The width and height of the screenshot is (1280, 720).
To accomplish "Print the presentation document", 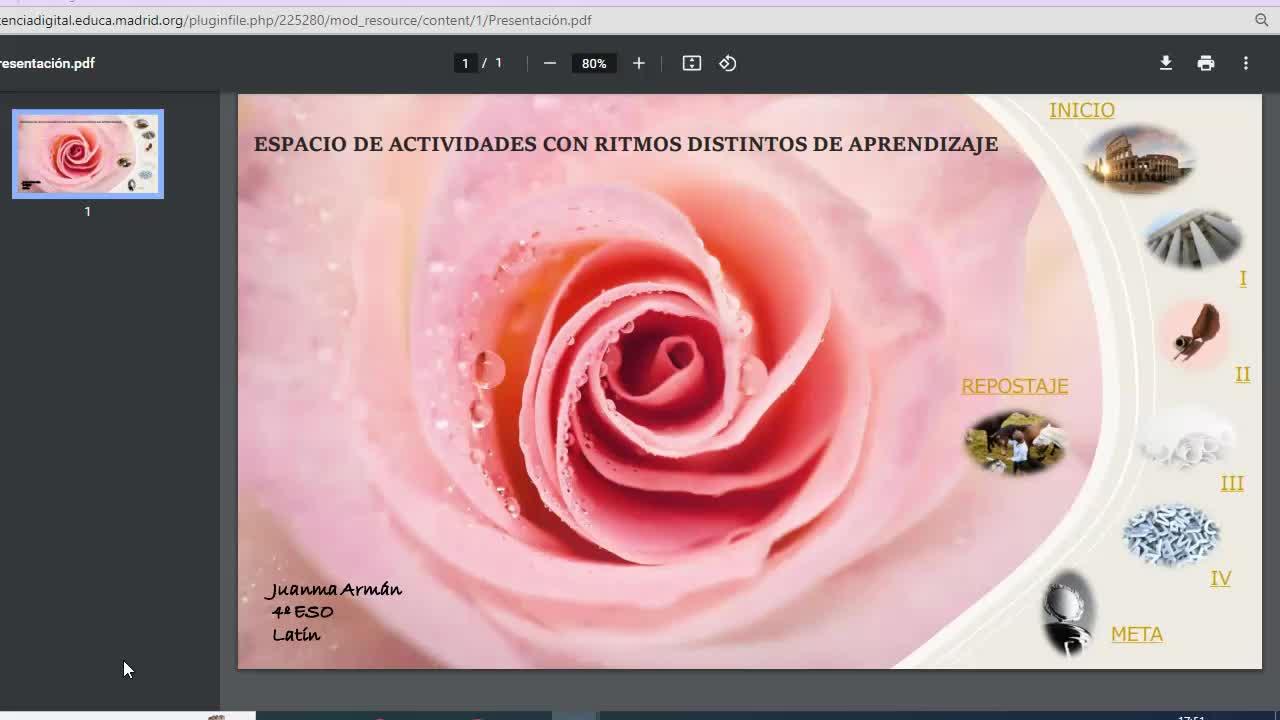I will tap(1205, 63).
